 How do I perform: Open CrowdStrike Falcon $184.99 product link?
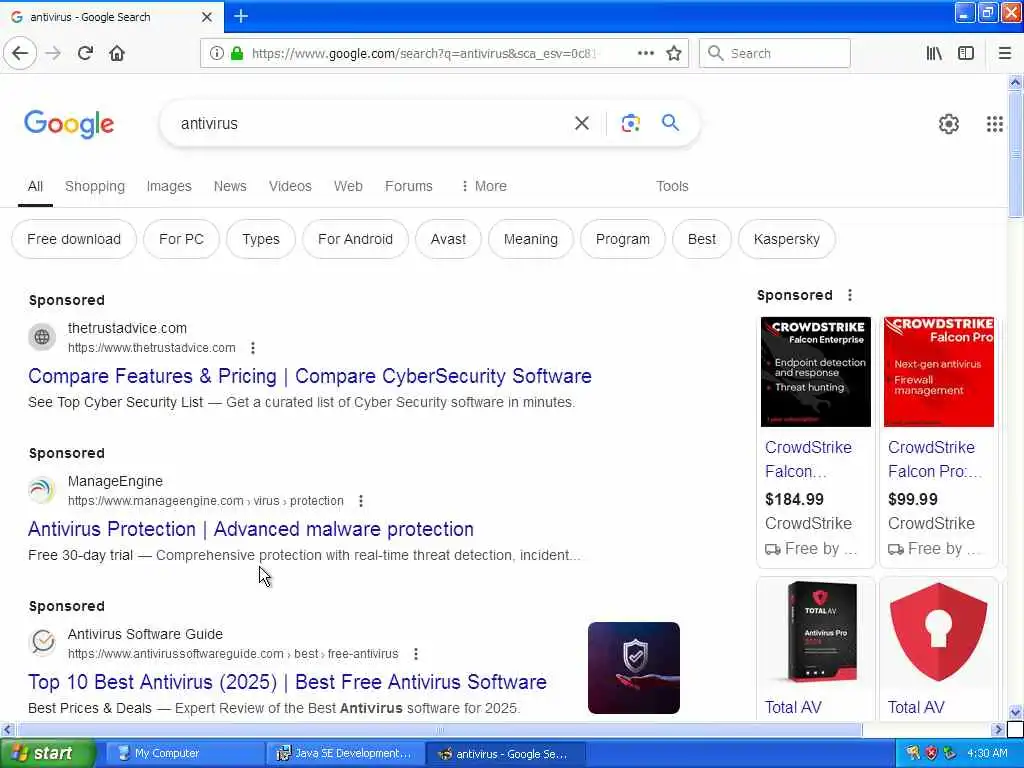(x=808, y=459)
